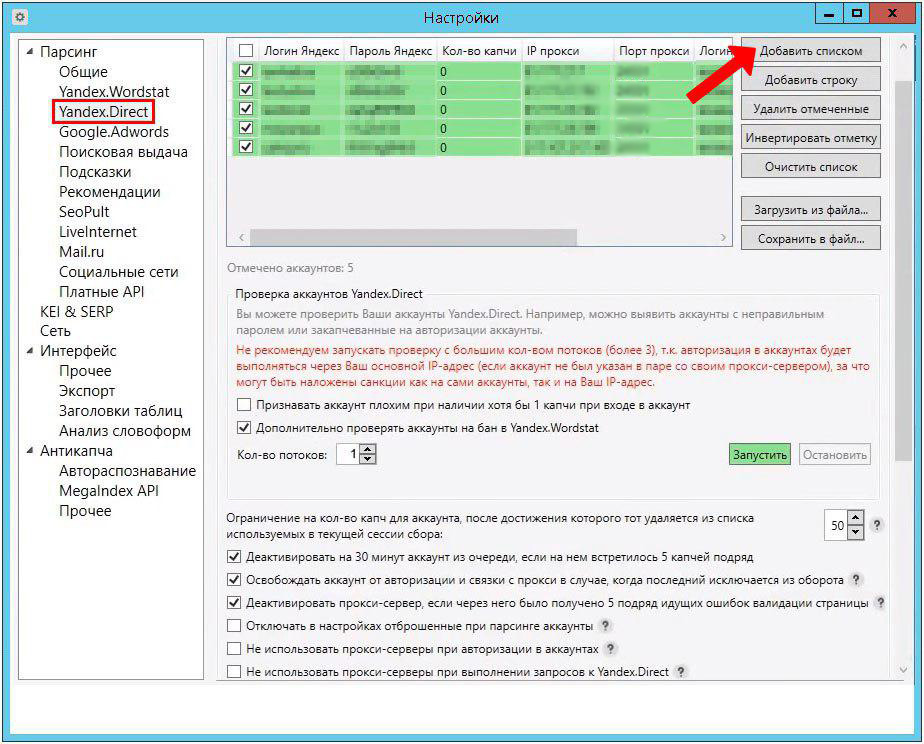
Task: Collapse the Парсинг tree section
Action: 30,52
